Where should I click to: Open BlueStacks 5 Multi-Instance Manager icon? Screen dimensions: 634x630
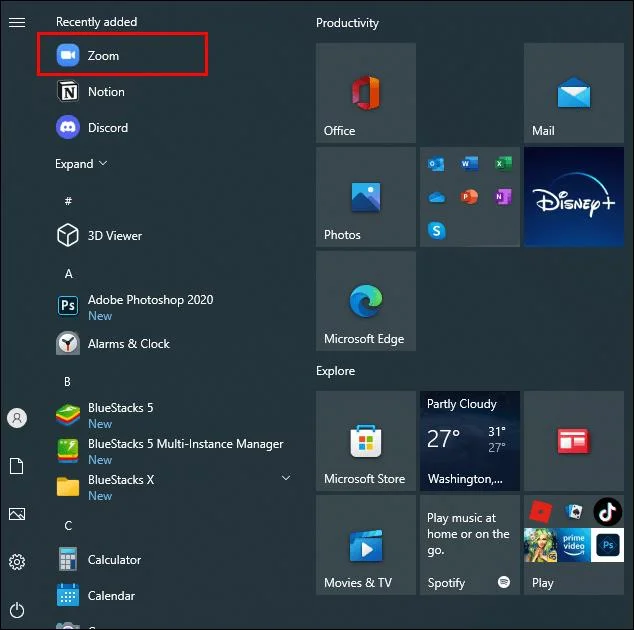[x=68, y=451]
